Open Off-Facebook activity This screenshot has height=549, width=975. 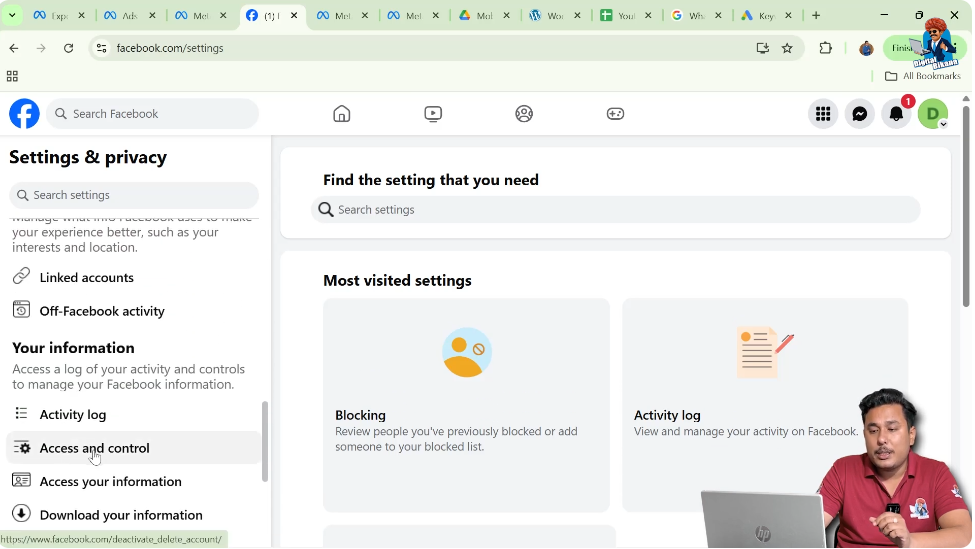coord(134,311)
